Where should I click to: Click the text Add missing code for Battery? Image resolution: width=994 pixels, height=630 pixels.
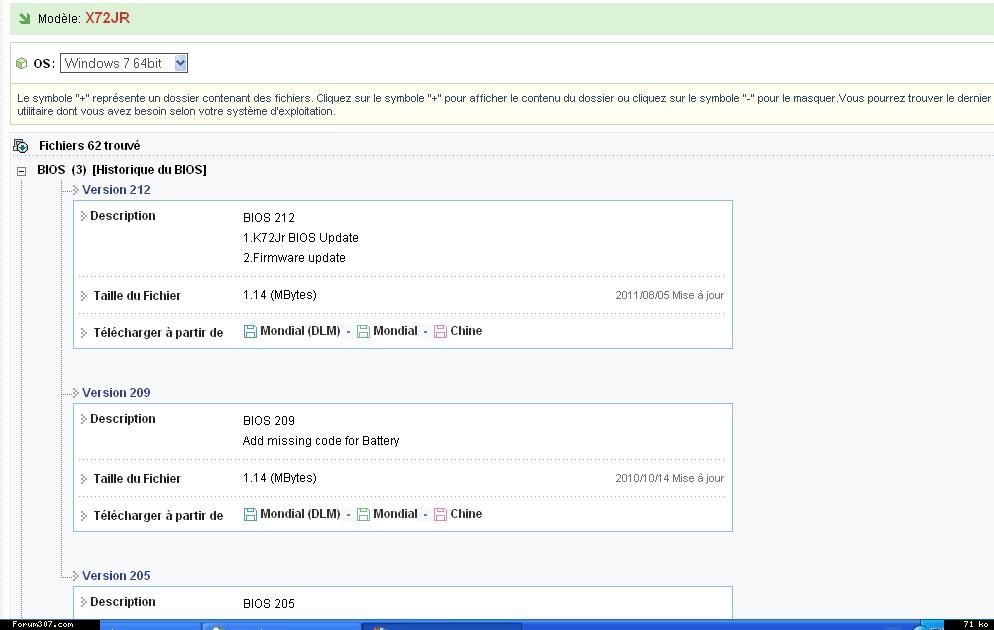point(321,440)
